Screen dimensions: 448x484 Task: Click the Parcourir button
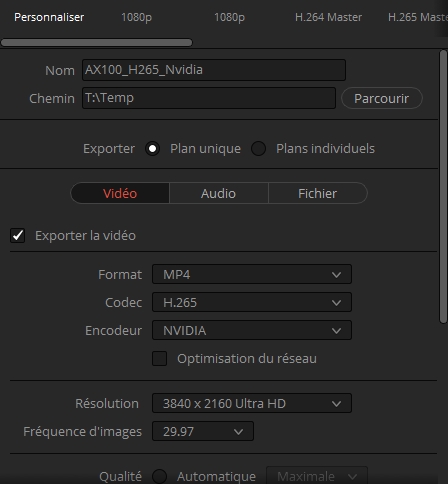tap(382, 98)
